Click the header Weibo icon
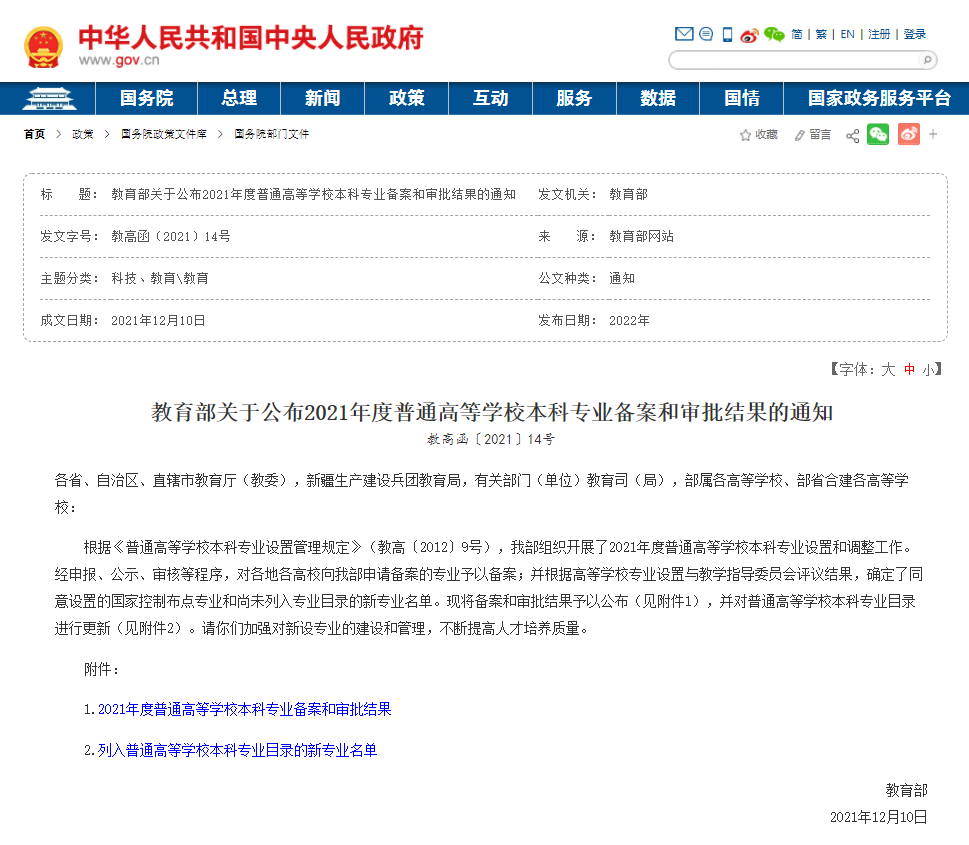The width and height of the screenshot is (969, 845). pyautogui.click(x=750, y=34)
